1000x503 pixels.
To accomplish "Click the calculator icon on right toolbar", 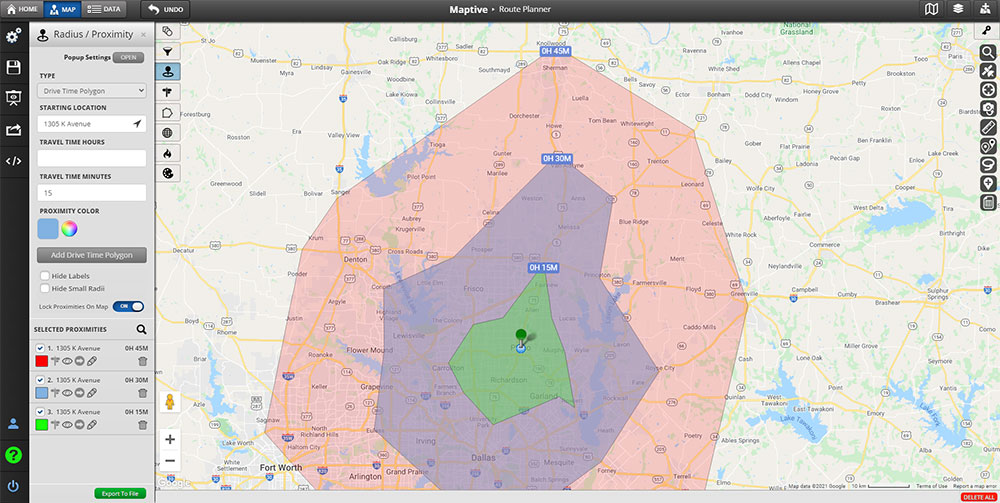I will pos(988,203).
